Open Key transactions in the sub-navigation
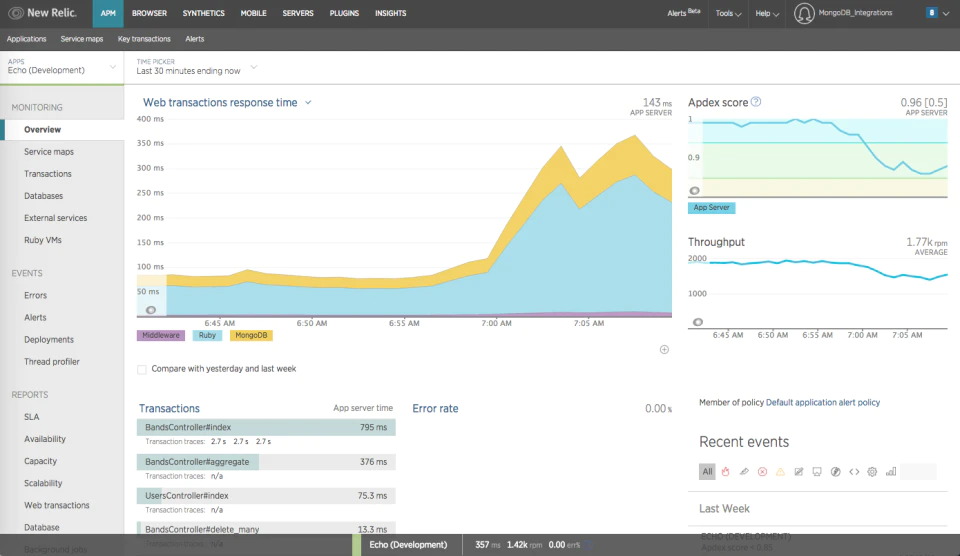Screen dimensions: 960x556 click(x=144, y=39)
